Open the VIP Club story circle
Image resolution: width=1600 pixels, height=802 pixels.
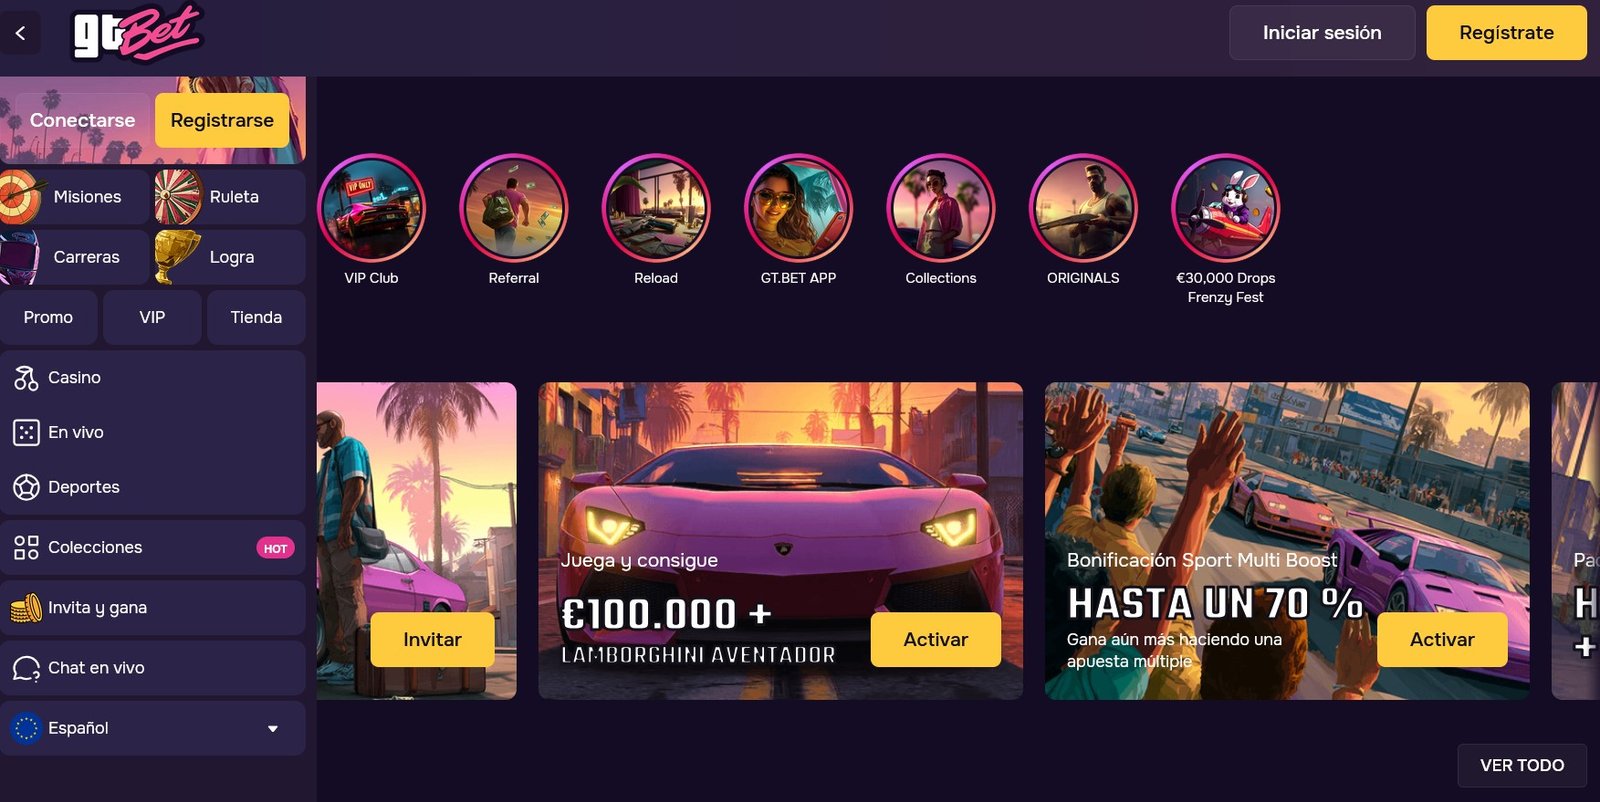(371, 208)
